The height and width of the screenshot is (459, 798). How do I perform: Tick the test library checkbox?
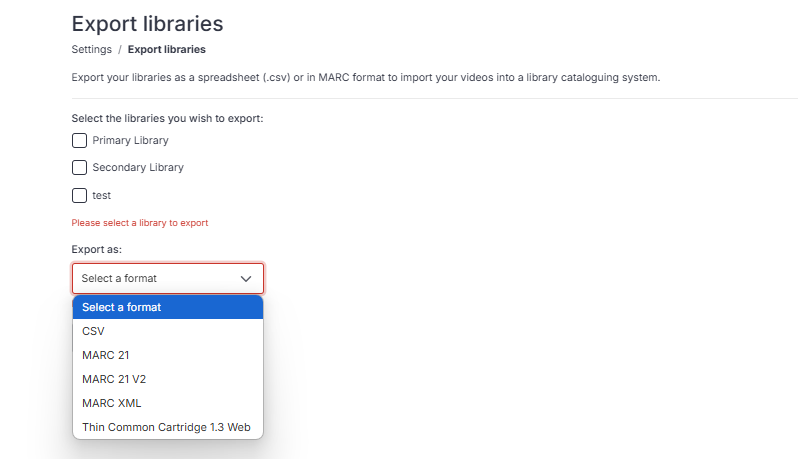tap(79, 195)
